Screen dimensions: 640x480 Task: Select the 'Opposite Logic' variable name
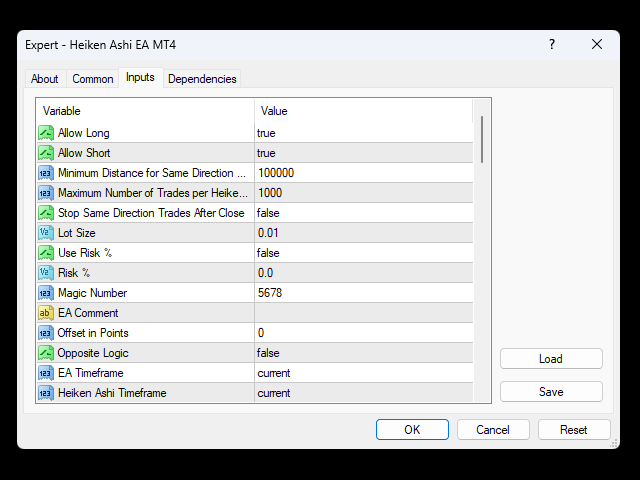[x=93, y=353]
